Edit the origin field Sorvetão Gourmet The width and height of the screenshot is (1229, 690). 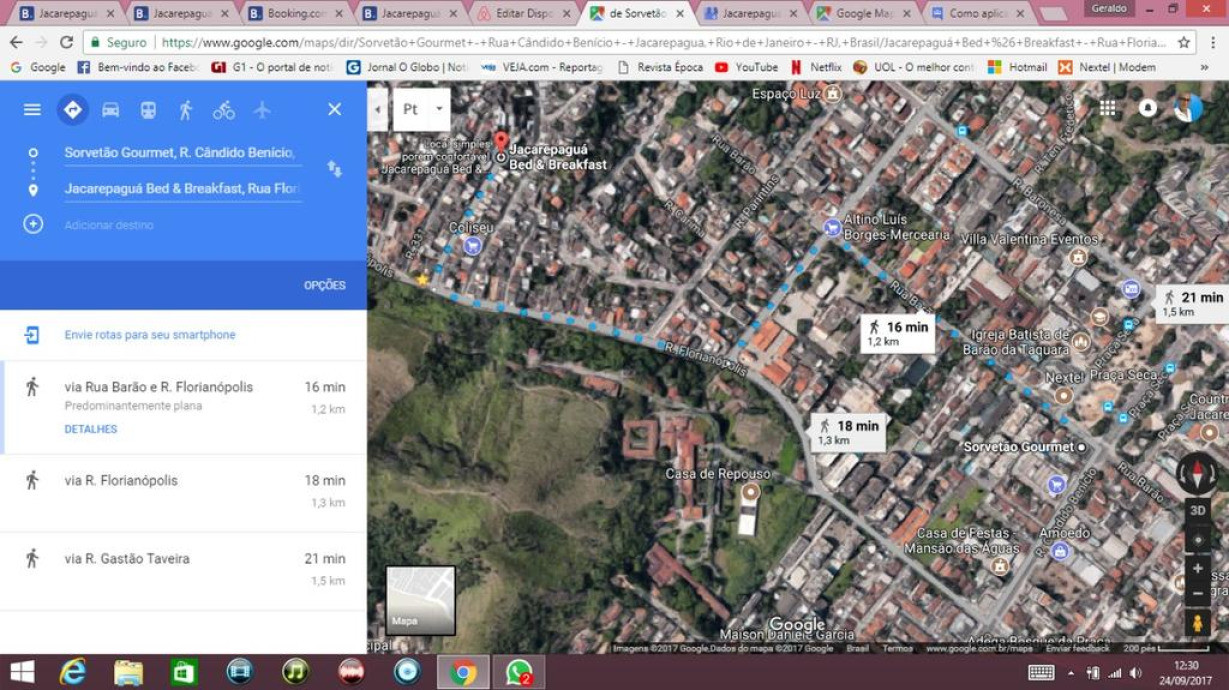pos(182,153)
